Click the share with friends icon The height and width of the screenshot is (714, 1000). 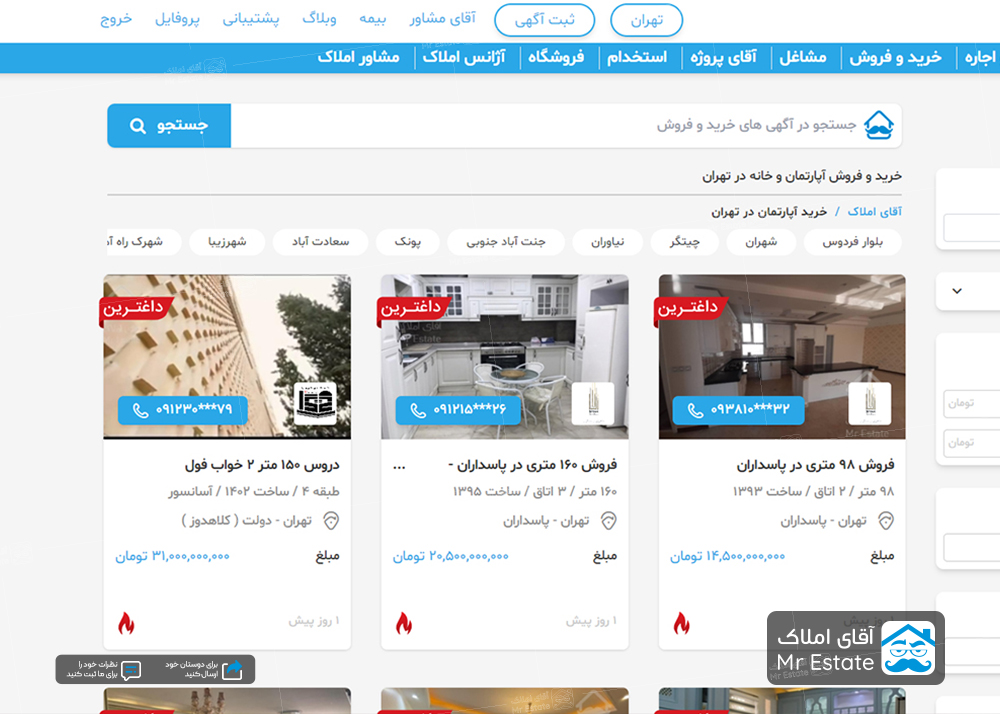tap(232, 669)
